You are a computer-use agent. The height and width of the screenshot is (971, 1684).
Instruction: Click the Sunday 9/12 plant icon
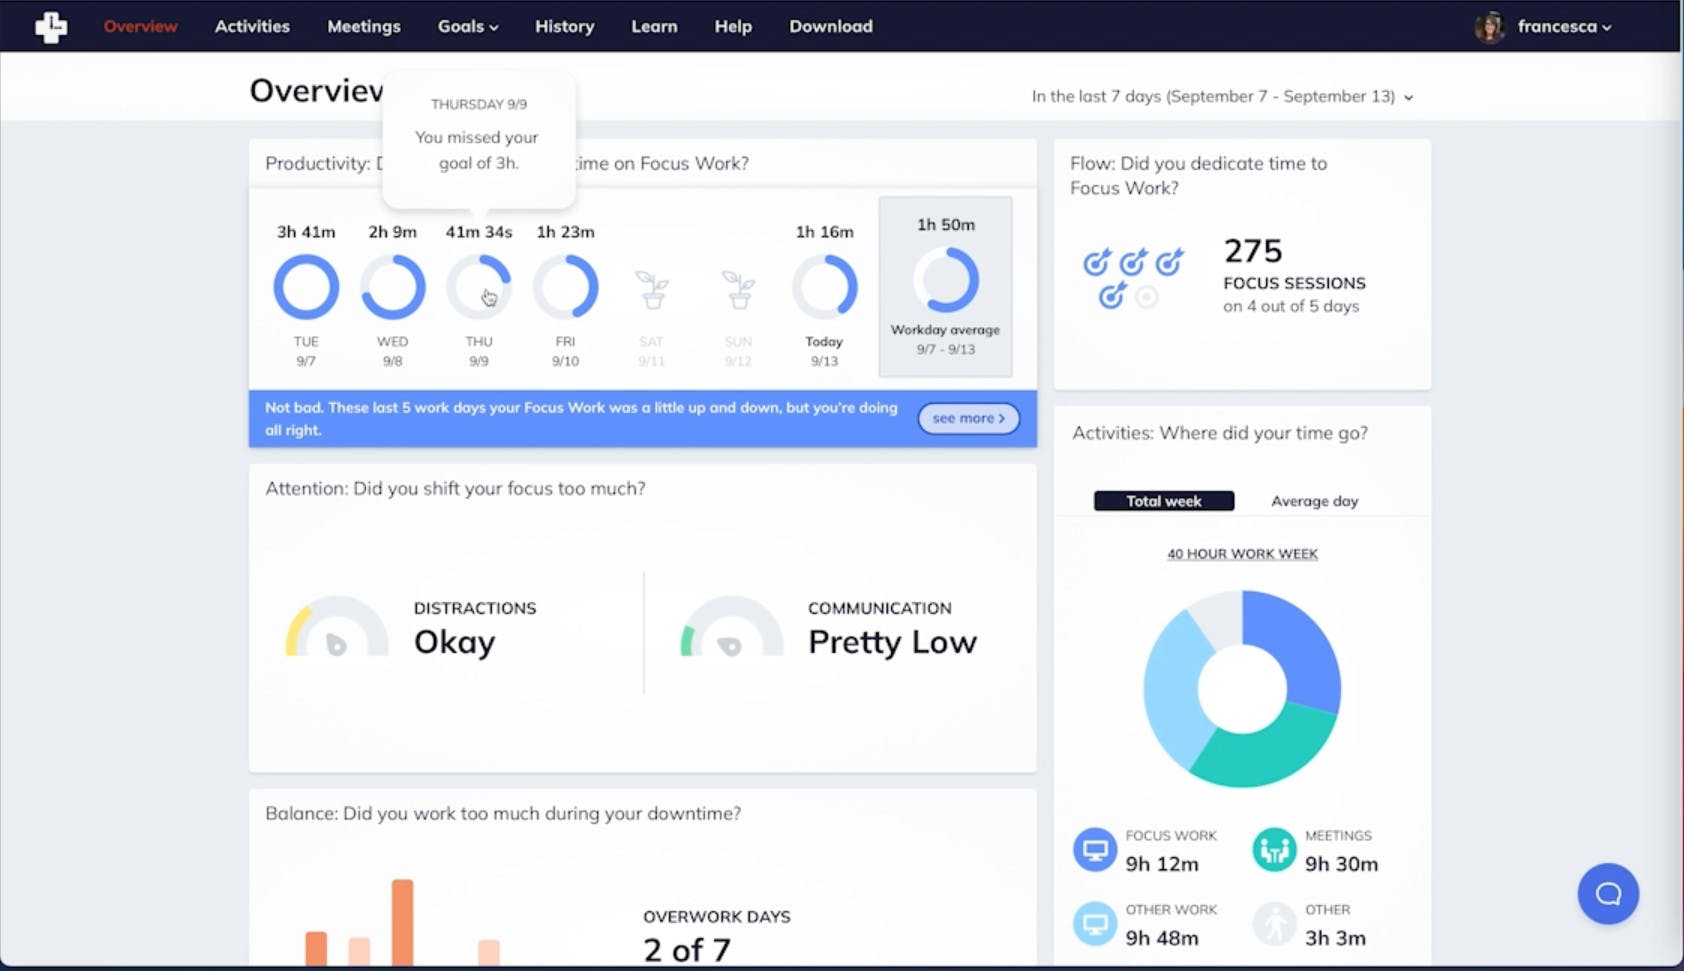[738, 289]
